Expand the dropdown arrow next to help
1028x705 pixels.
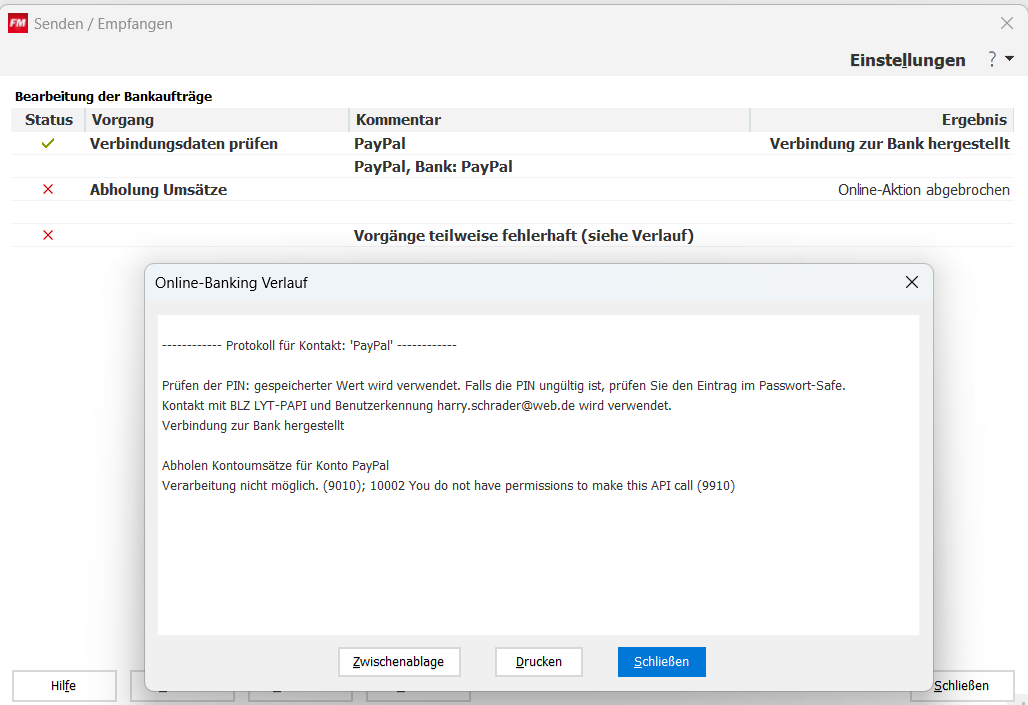1010,58
